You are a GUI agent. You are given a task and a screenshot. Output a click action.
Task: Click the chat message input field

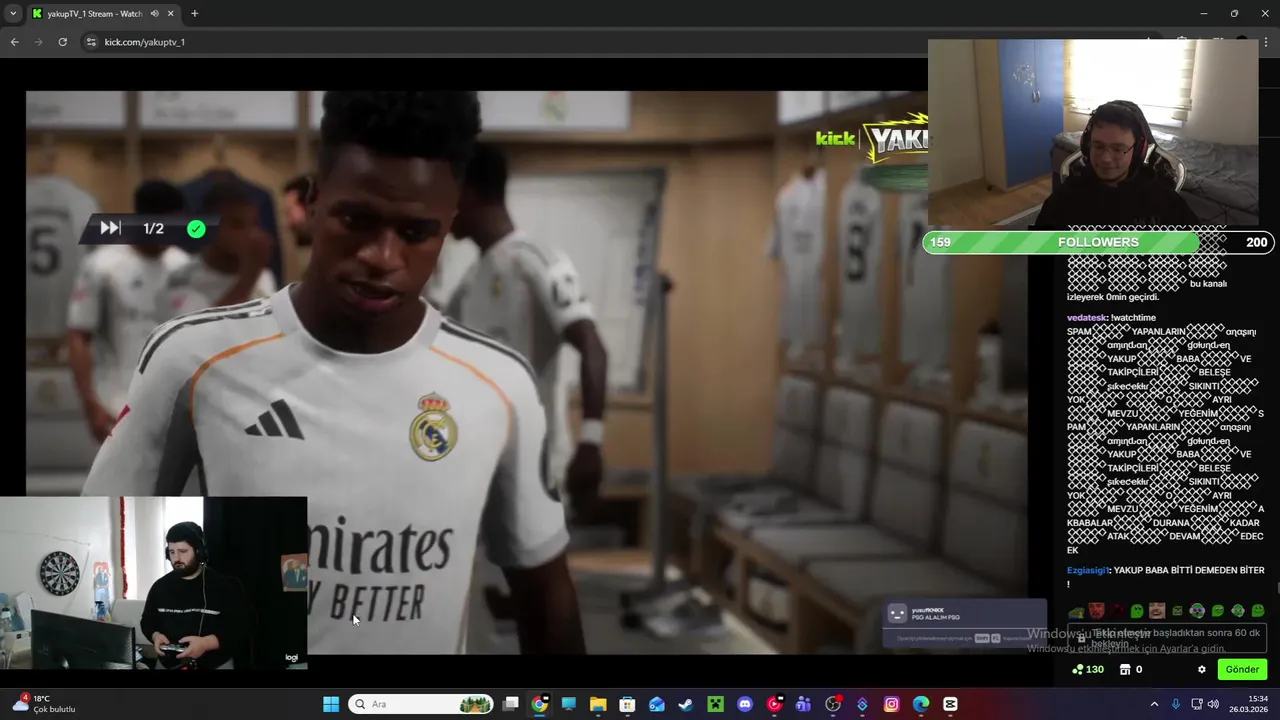click(1167, 637)
